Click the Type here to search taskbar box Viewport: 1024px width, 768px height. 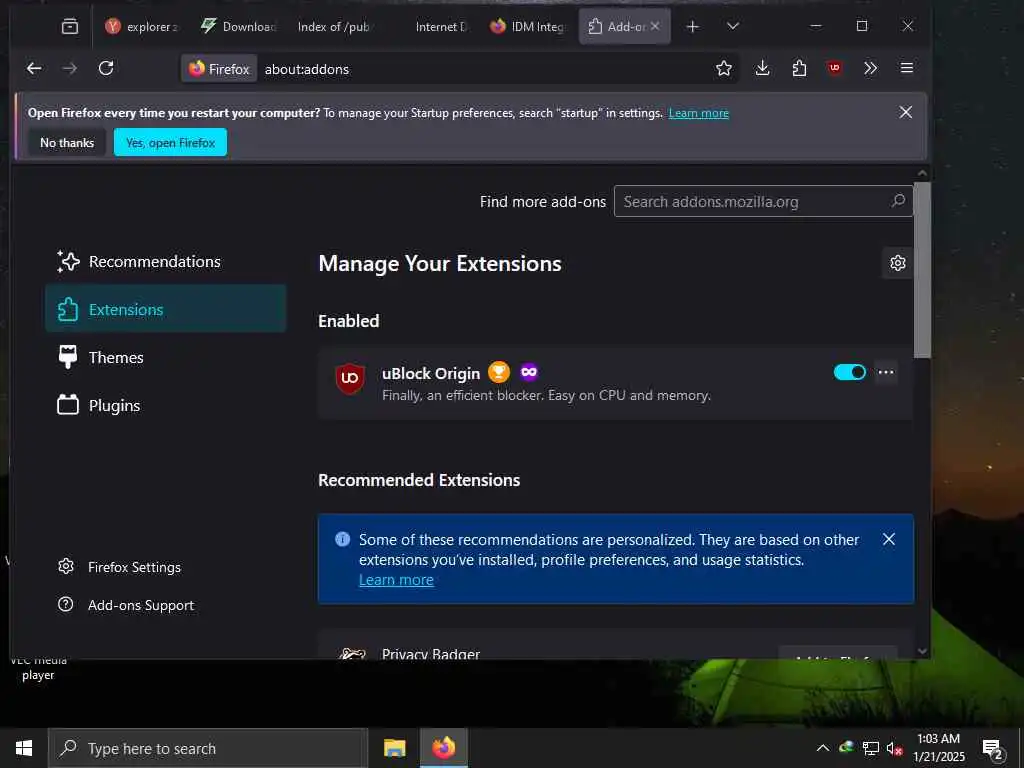coord(208,748)
